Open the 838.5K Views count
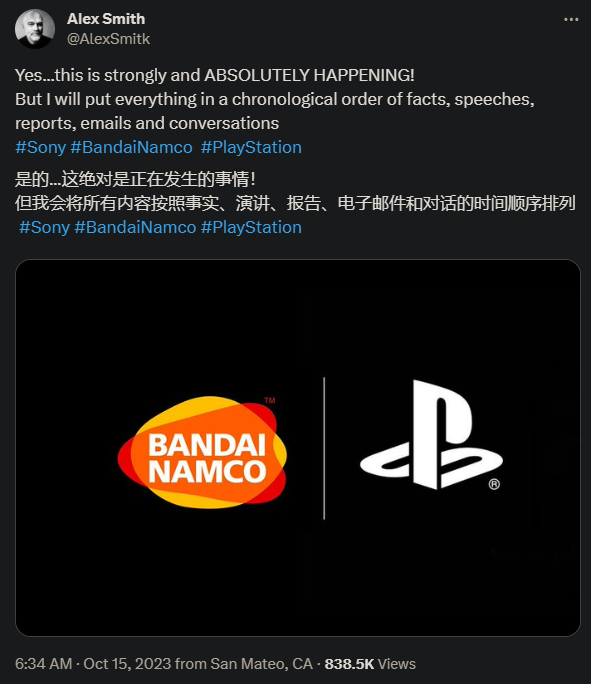Screen dimensions: 591x684 370,664
